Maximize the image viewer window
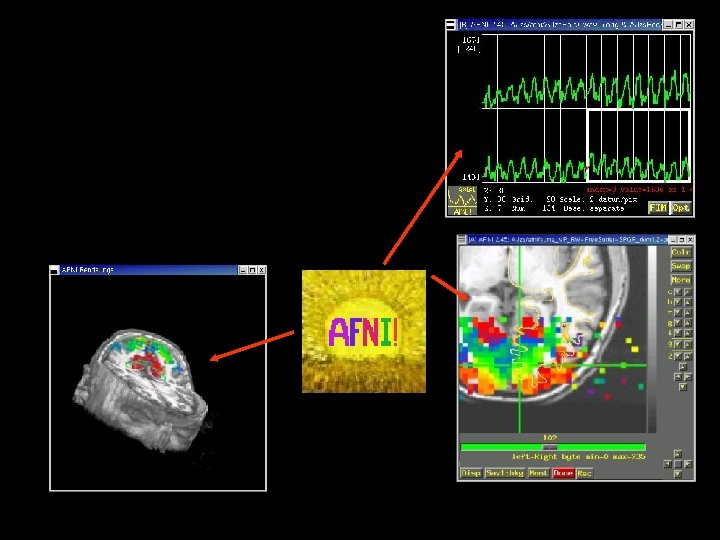This screenshot has width=720, height=540. pyautogui.click(x=682, y=240)
